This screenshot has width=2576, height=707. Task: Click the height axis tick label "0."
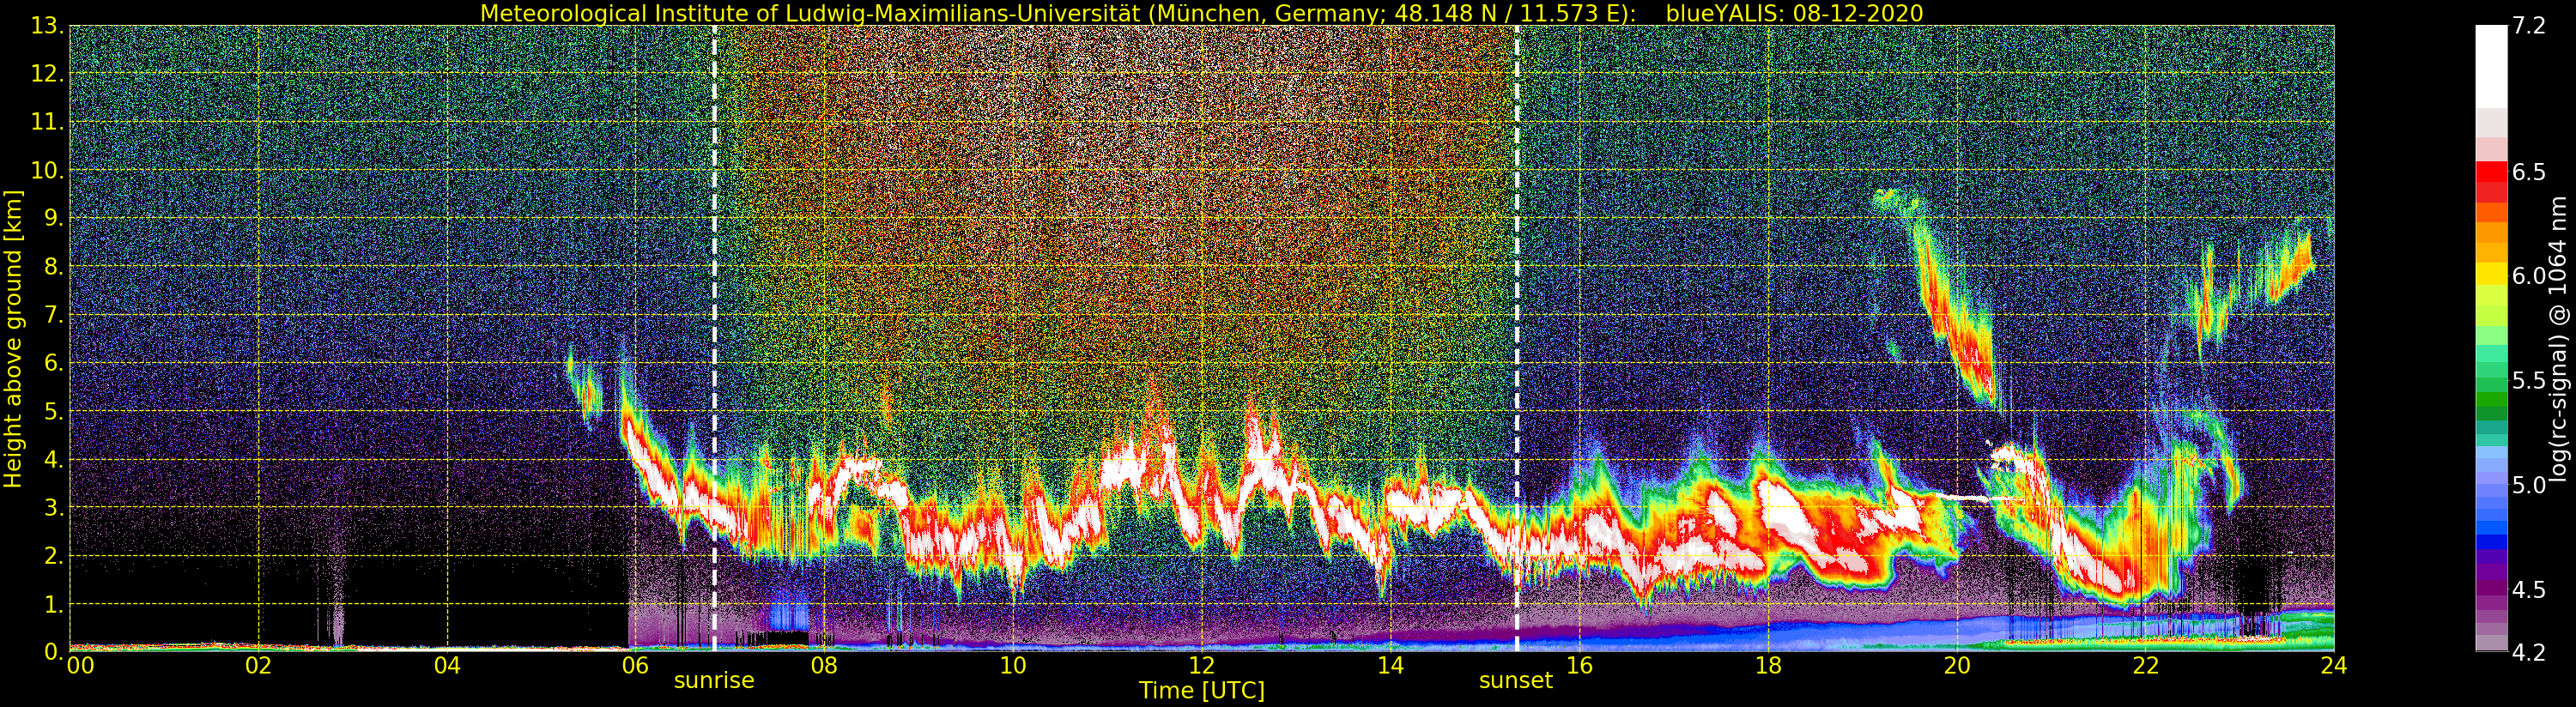click(x=54, y=651)
